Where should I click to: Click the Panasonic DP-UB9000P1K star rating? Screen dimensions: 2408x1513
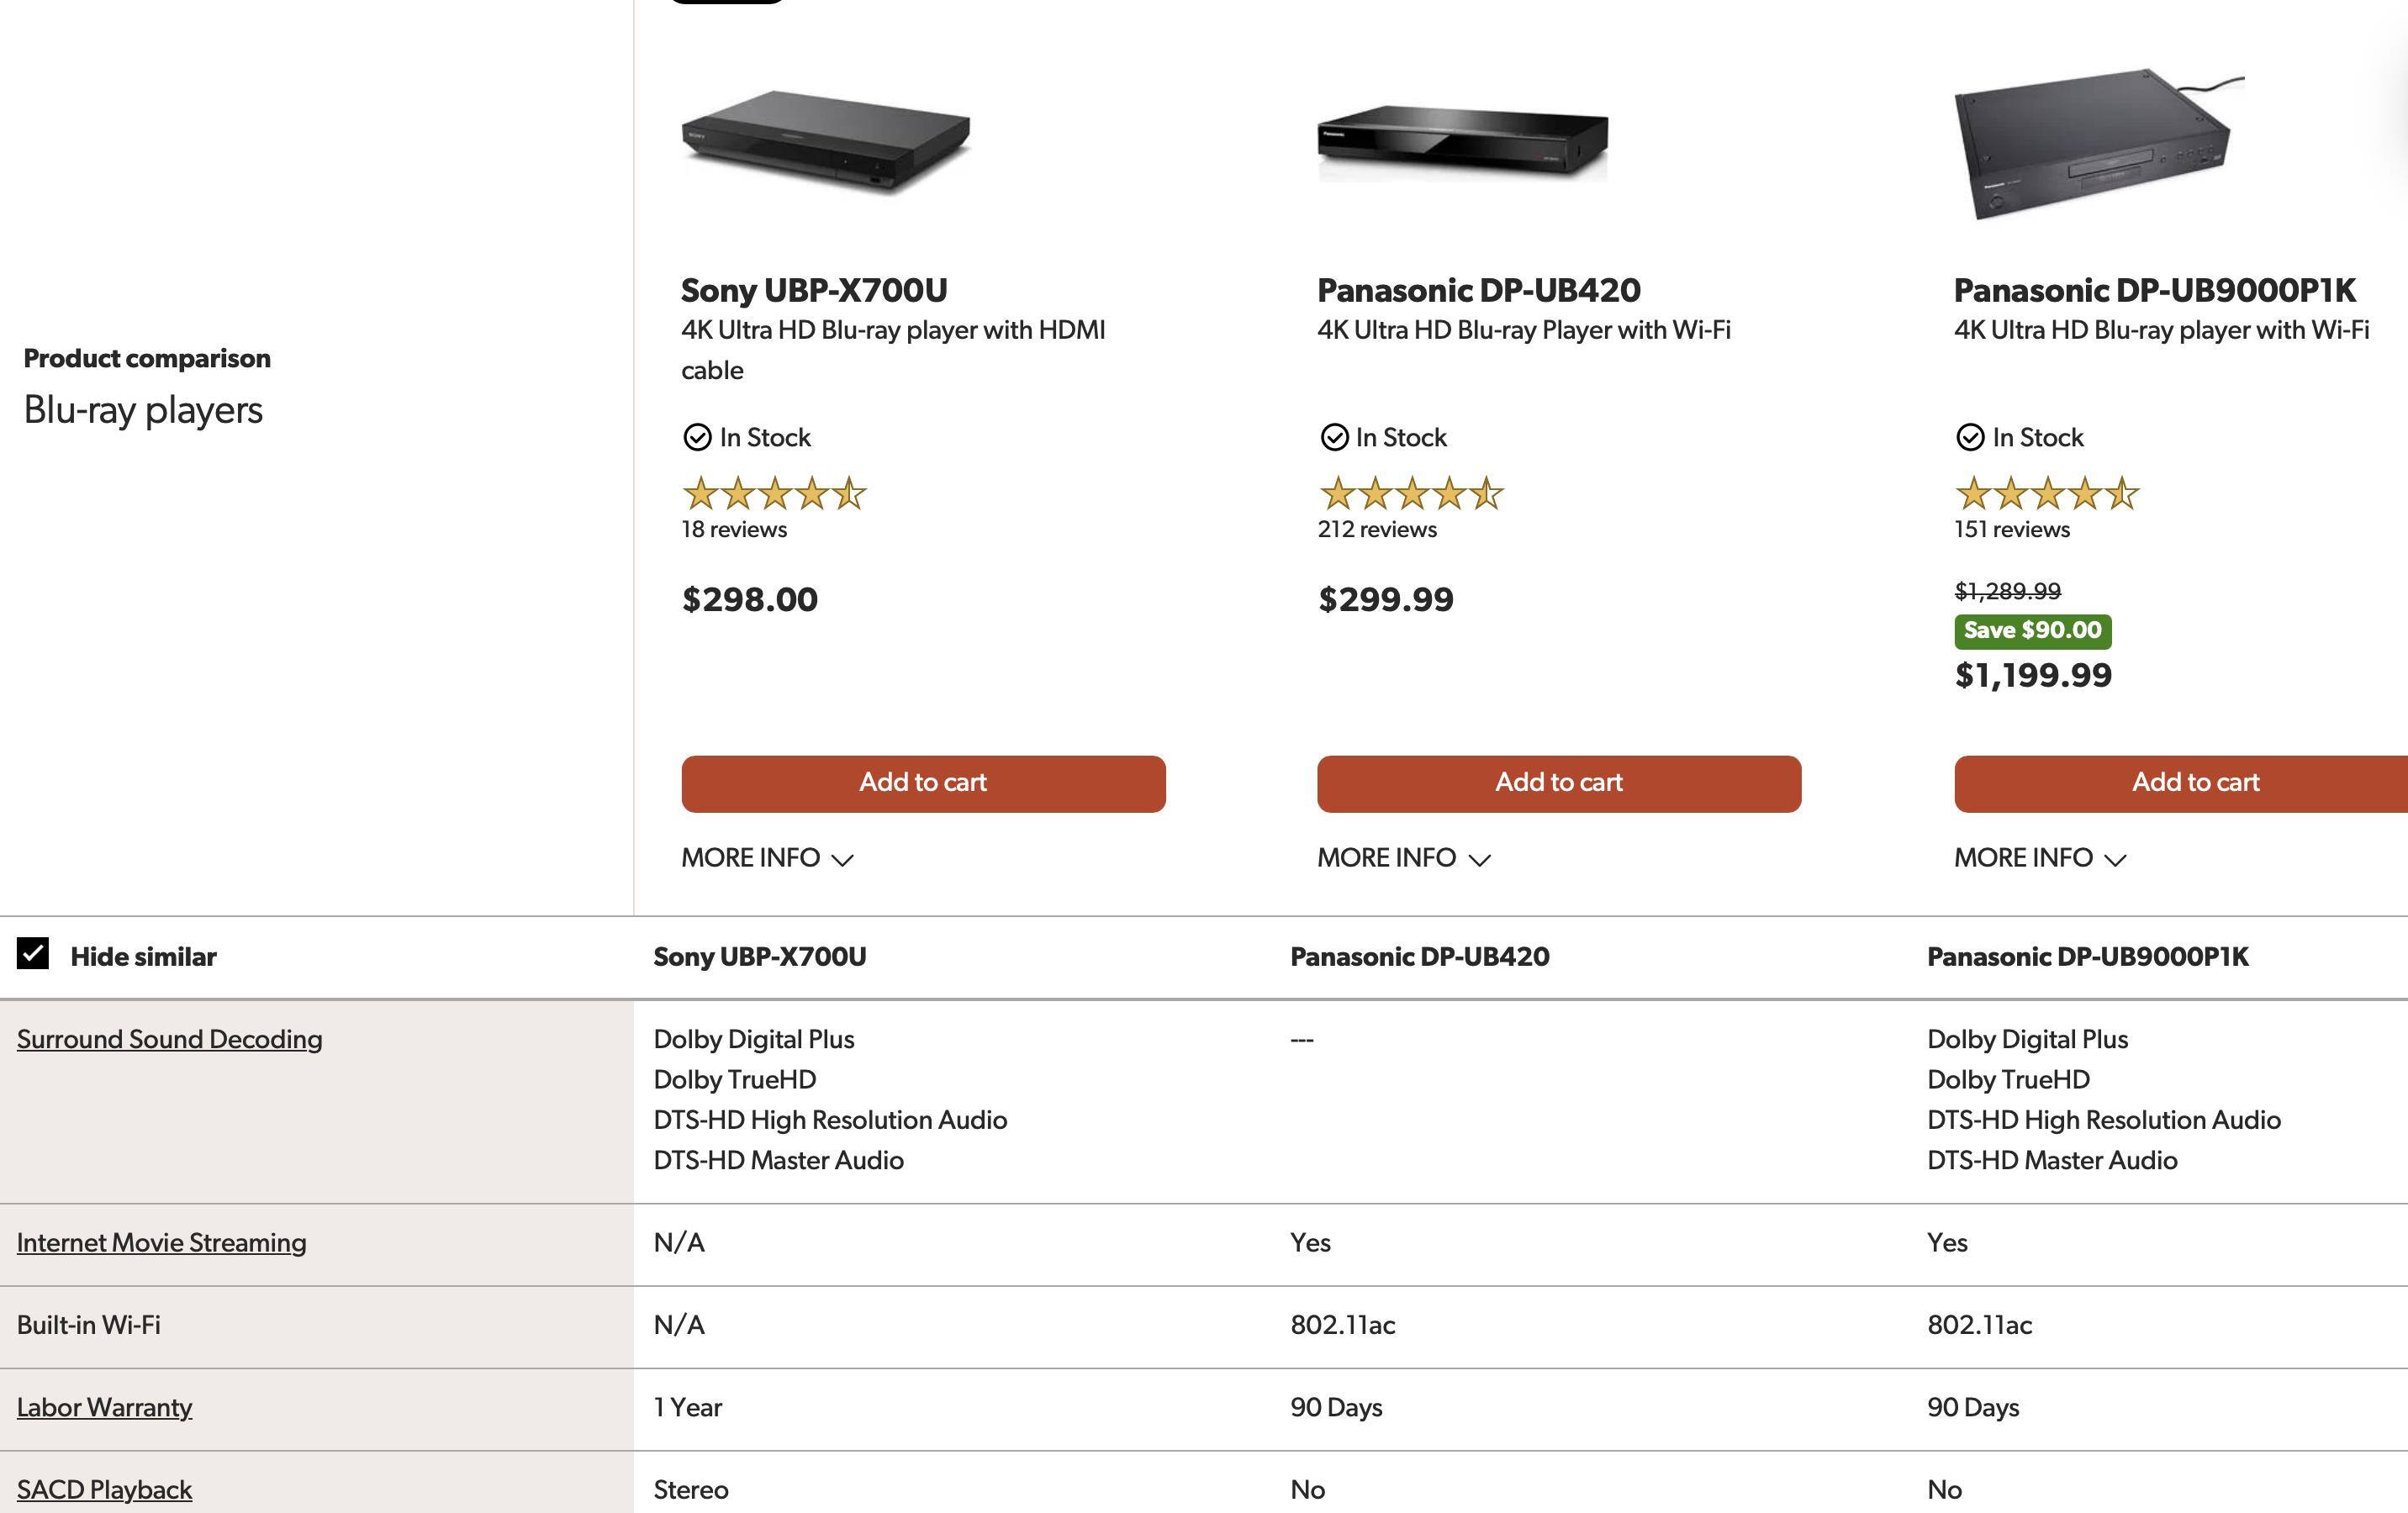(2046, 494)
